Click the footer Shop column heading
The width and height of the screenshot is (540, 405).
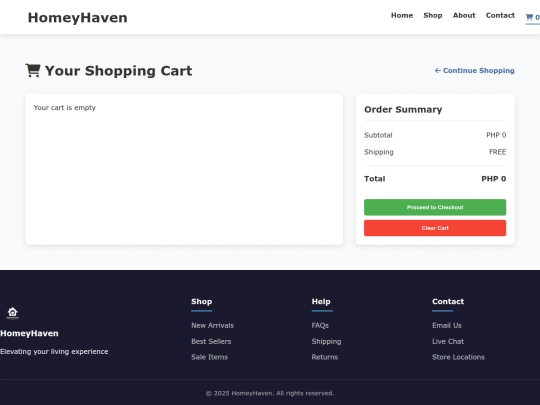click(x=201, y=301)
